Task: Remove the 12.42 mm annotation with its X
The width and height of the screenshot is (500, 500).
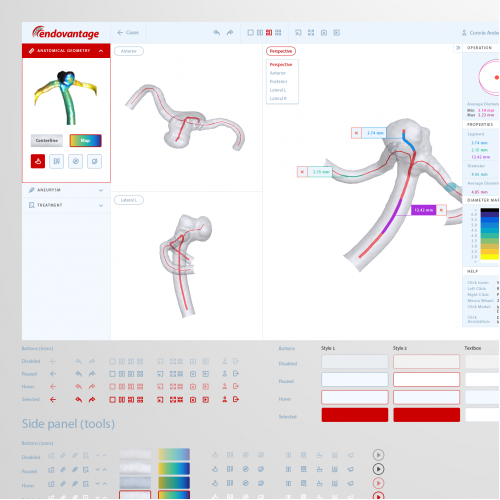Action: tap(441, 210)
